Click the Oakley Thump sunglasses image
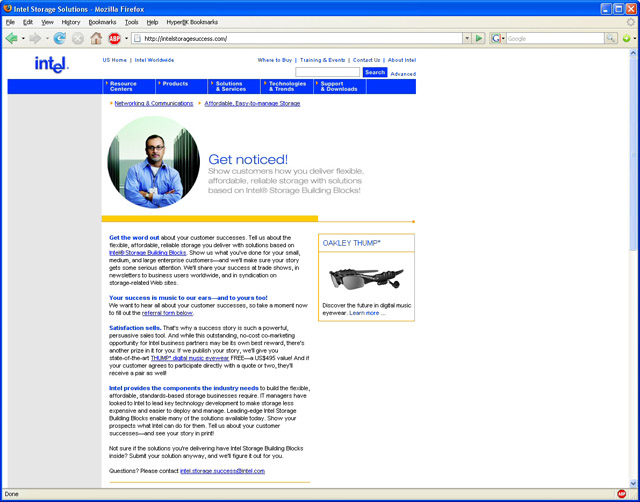Image resolution: width=640 pixels, height=502 pixels. tap(366, 279)
